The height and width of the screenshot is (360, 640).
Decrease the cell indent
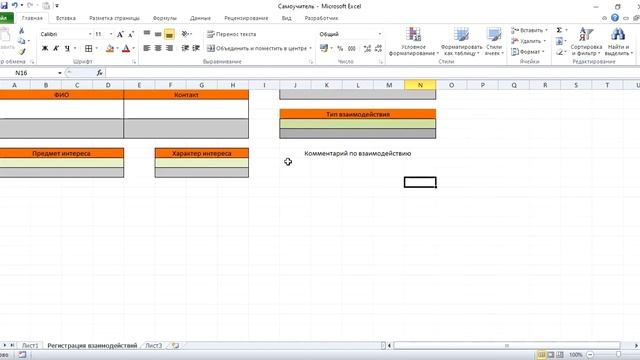click(x=185, y=48)
